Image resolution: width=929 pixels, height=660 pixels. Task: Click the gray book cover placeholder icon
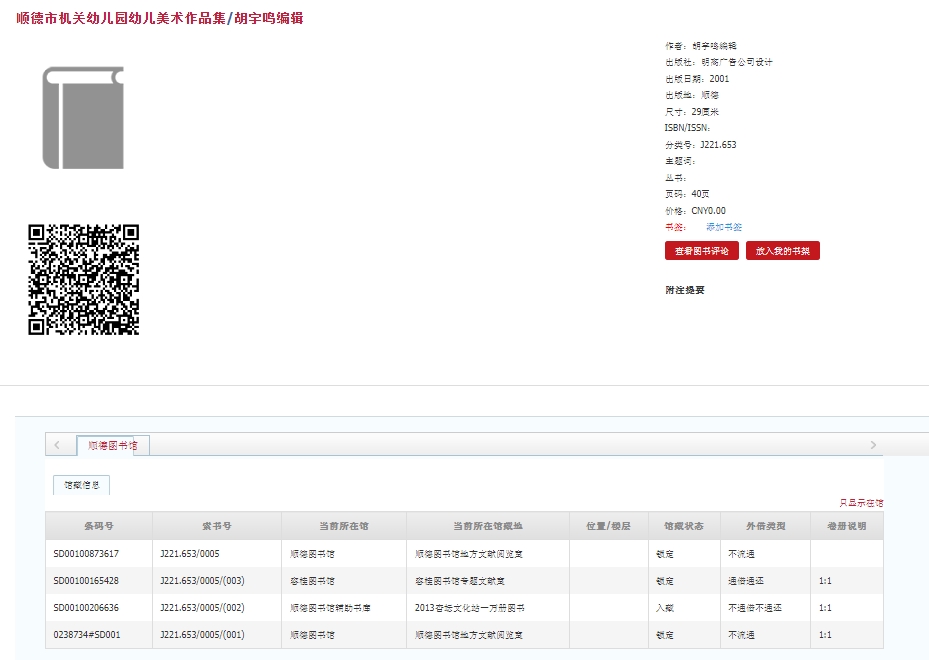coord(83,118)
